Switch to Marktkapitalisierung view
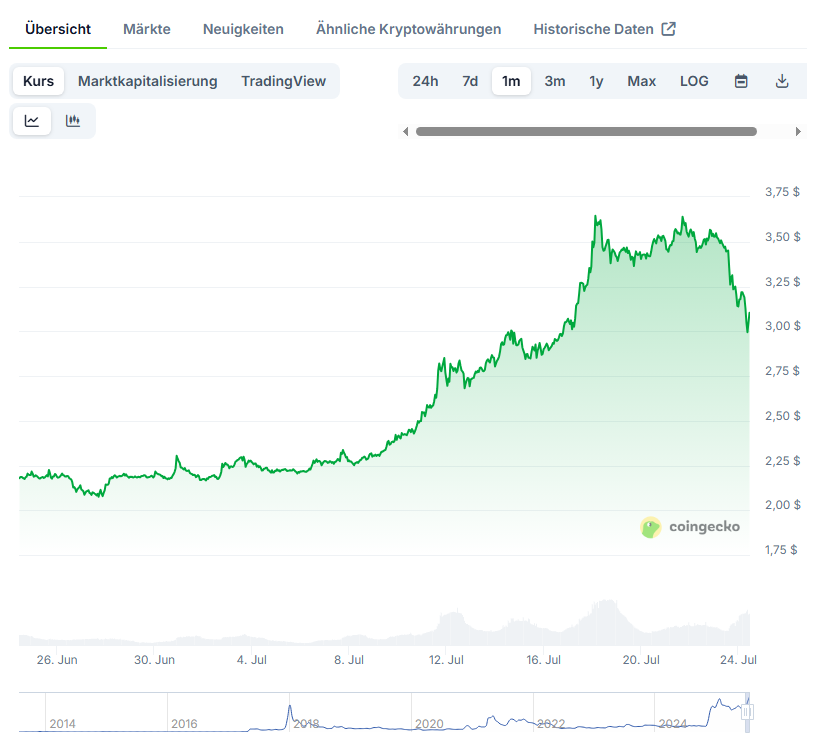 click(x=147, y=81)
